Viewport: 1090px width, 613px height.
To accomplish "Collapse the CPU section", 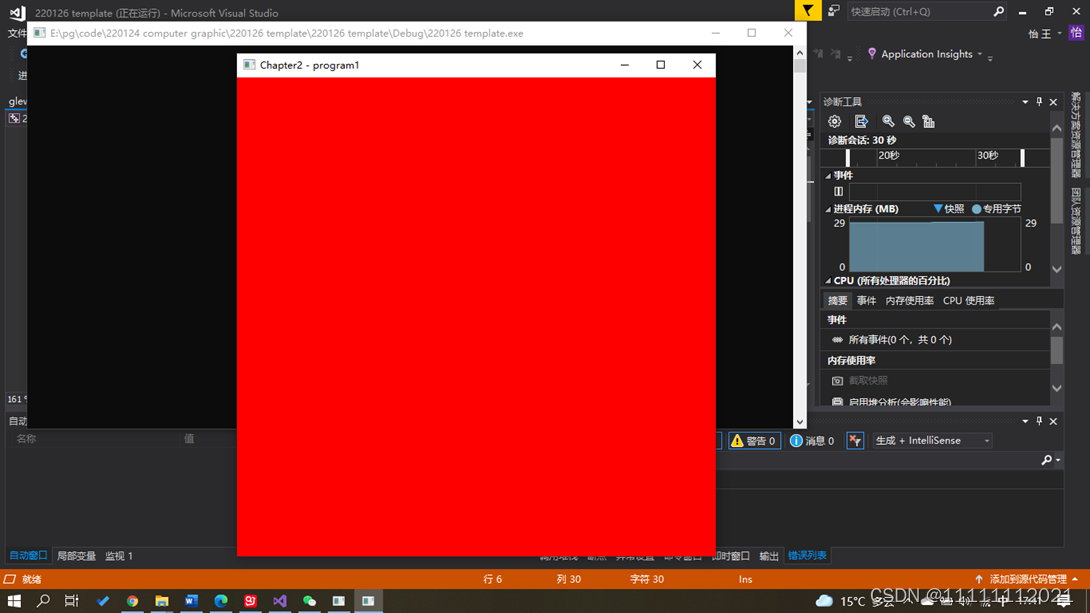I will (828, 281).
